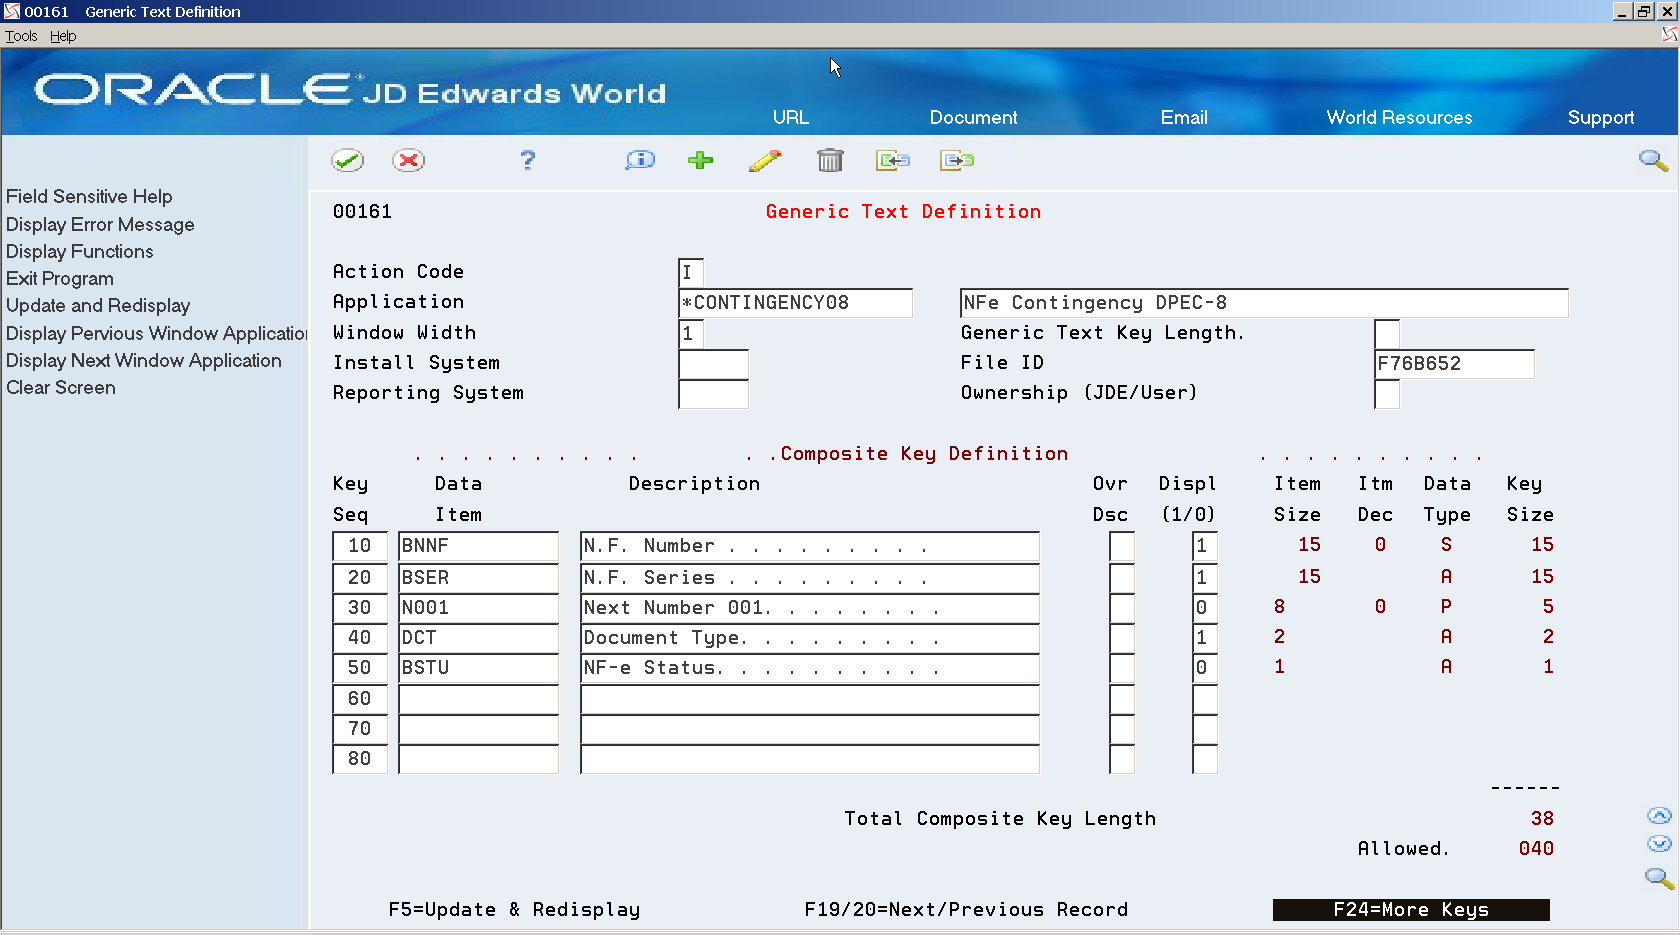Click the F24=More Keys button
Screen dimensions: 1680x935
click(x=1411, y=909)
